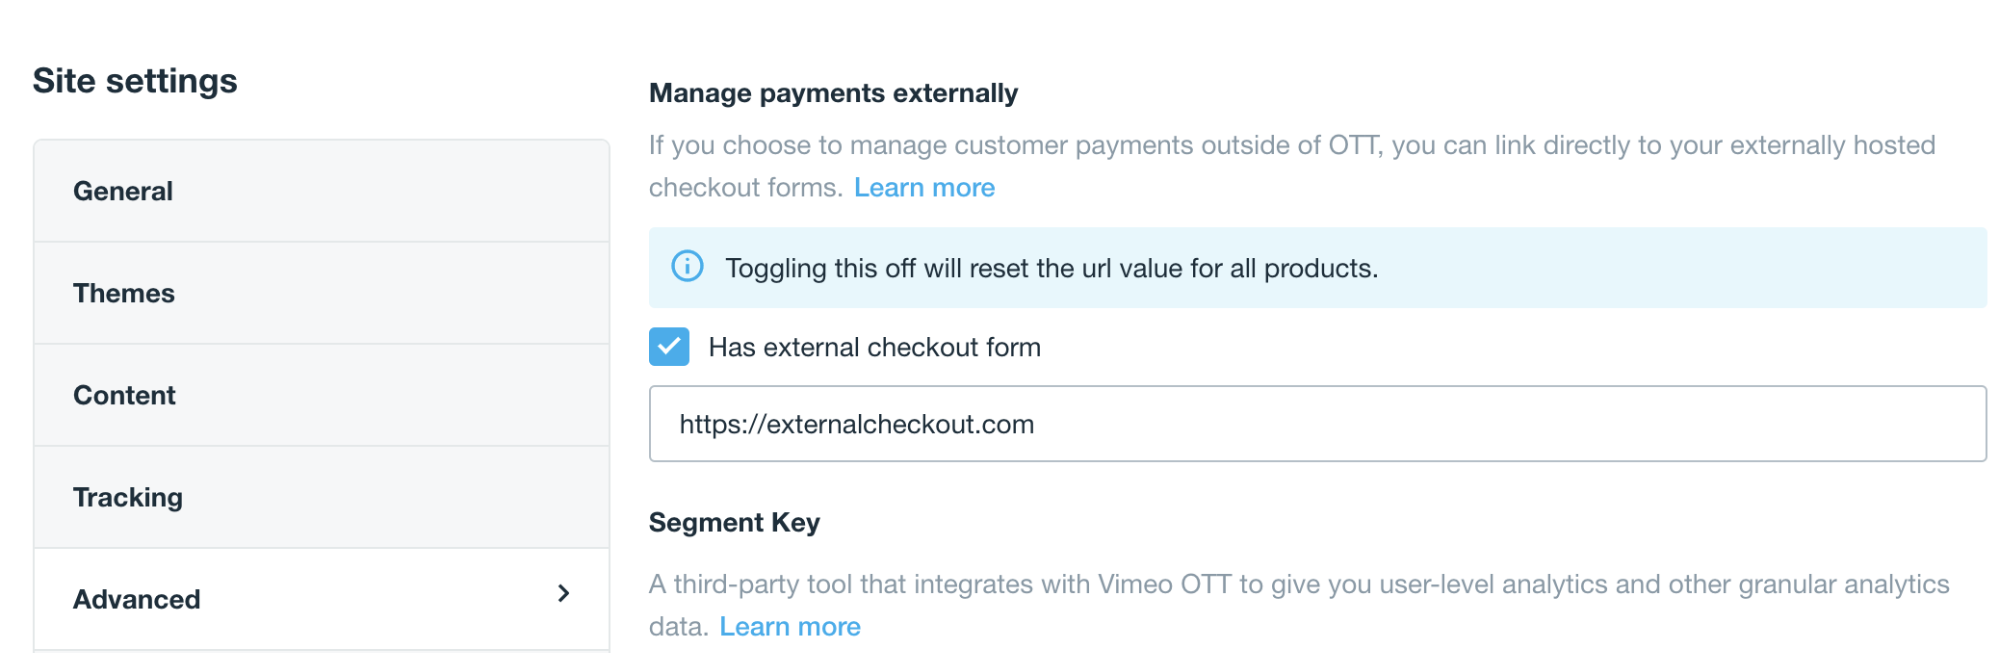Image resolution: width=1999 pixels, height=653 pixels.
Task: Open 'Learn more' about external payments
Action: tap(924, 188)
